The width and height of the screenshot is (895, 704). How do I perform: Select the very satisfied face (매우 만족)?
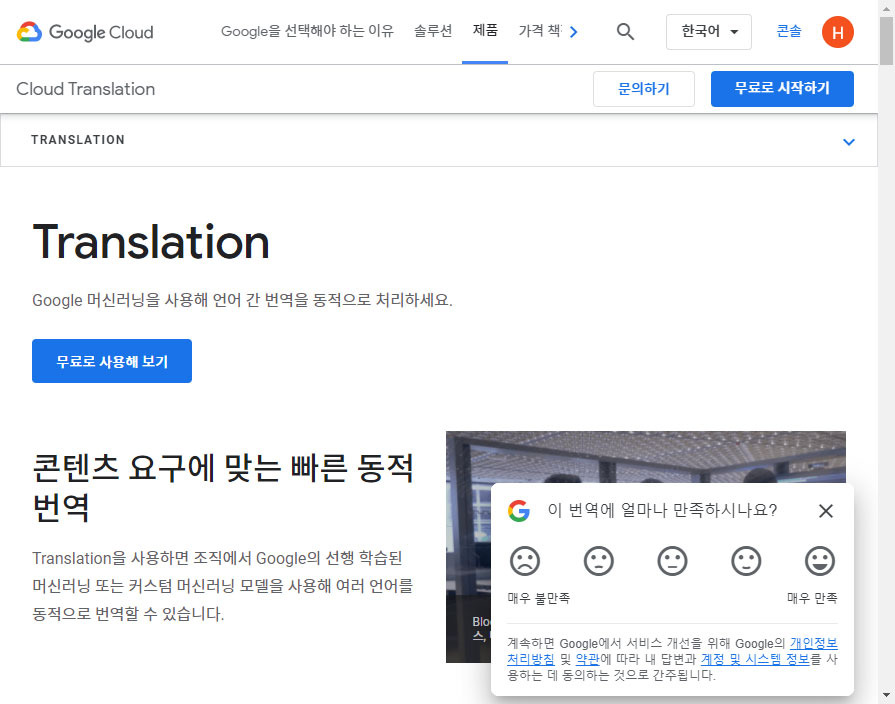click(x=820, y=561)
